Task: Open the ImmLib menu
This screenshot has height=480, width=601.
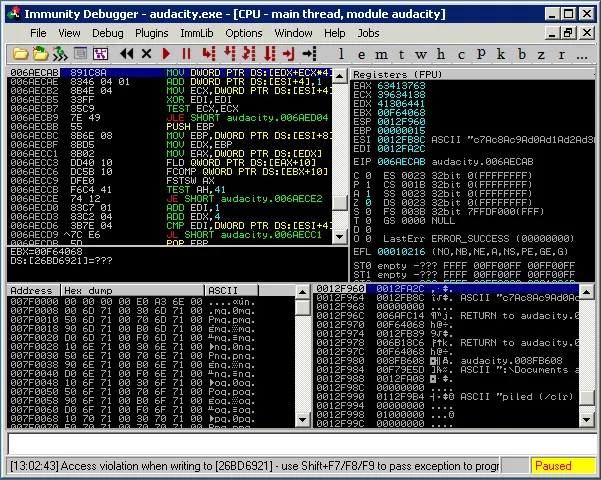Action: (x=196, y=33)
